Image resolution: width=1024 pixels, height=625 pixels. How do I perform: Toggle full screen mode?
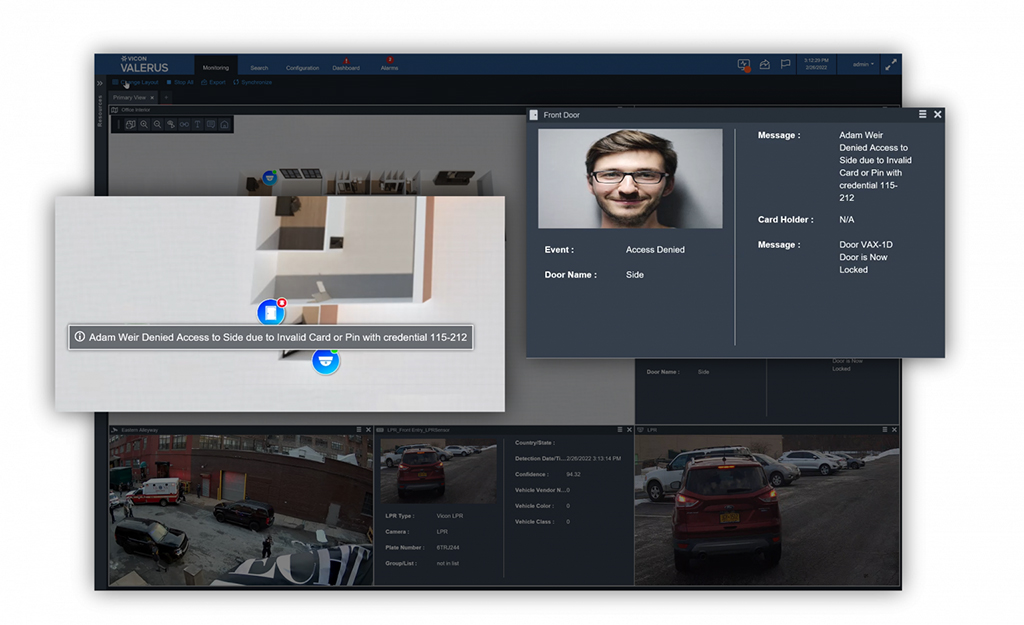point(890,64)
